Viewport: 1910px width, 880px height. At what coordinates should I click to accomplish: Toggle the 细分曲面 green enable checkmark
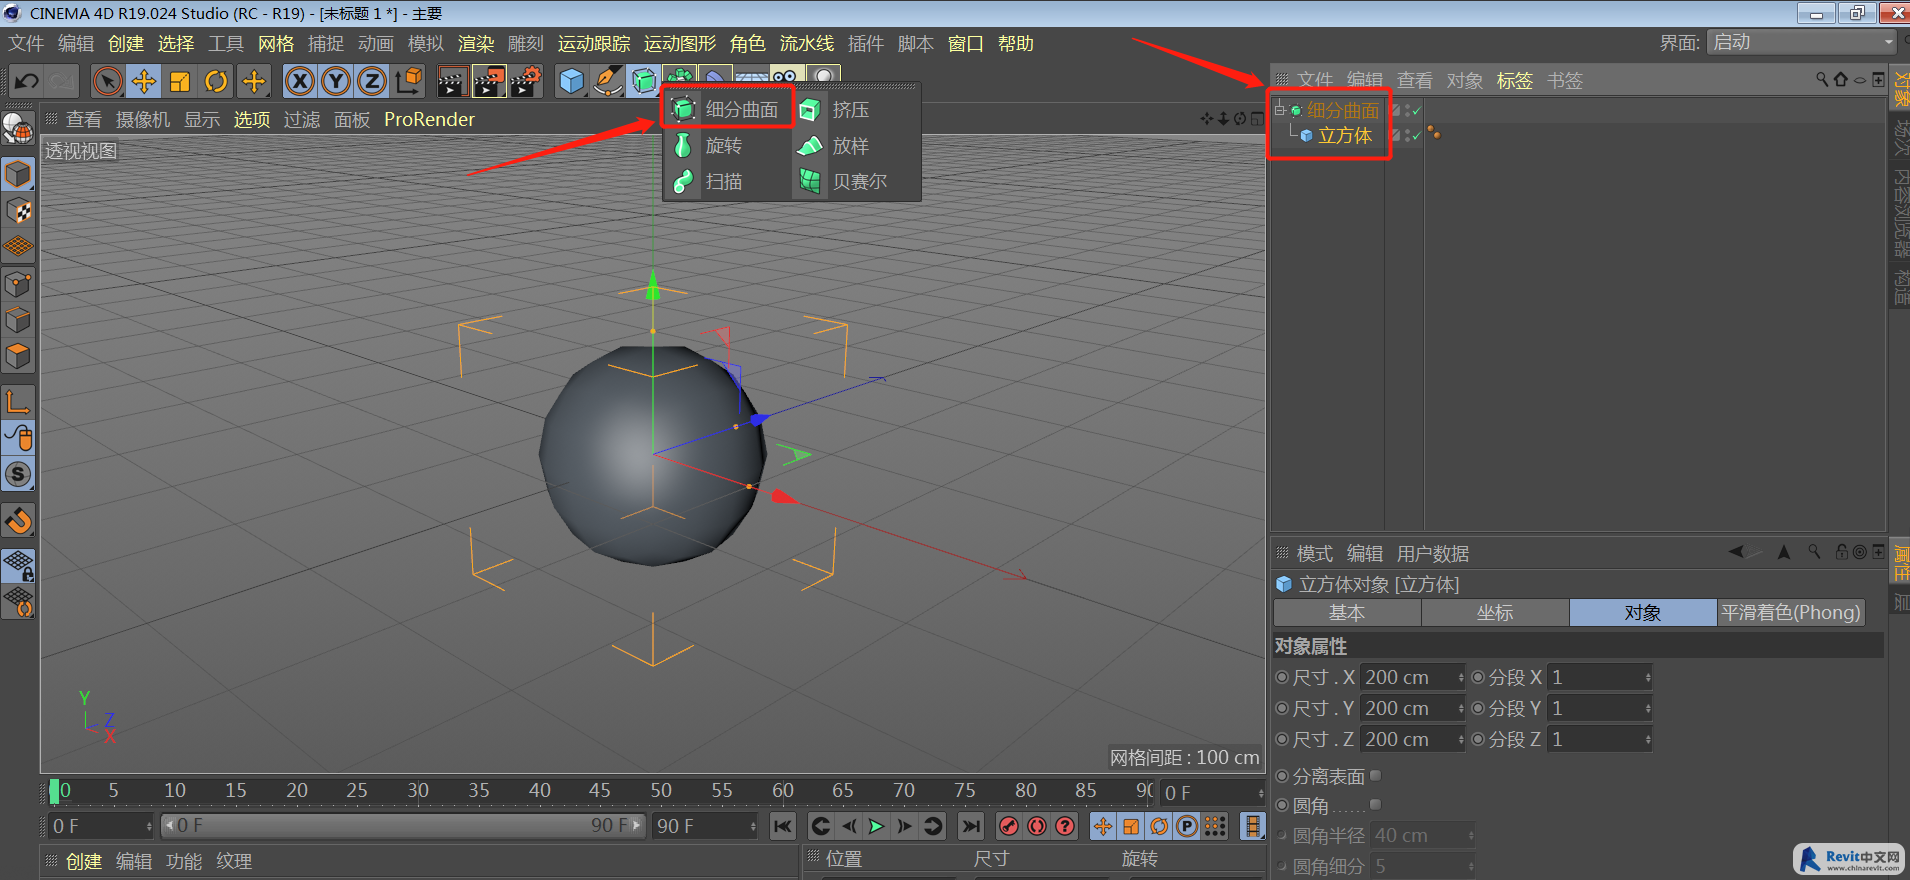coord(1417,111)
